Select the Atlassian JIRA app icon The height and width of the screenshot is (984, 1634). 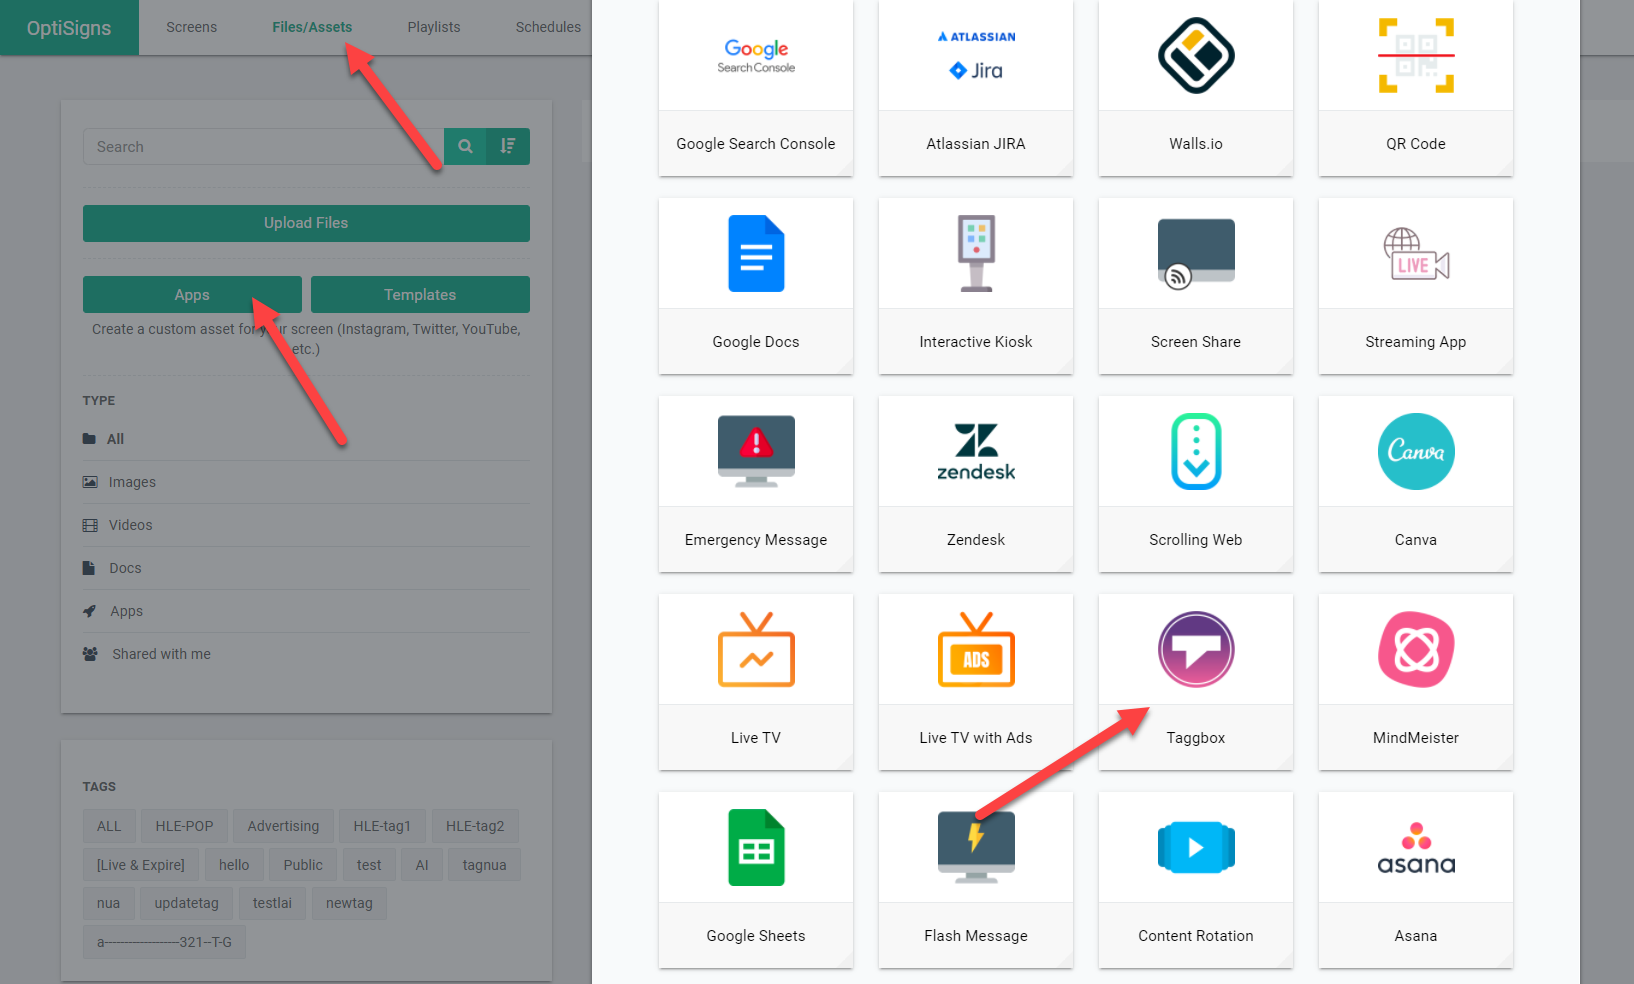tap(975, 57)
